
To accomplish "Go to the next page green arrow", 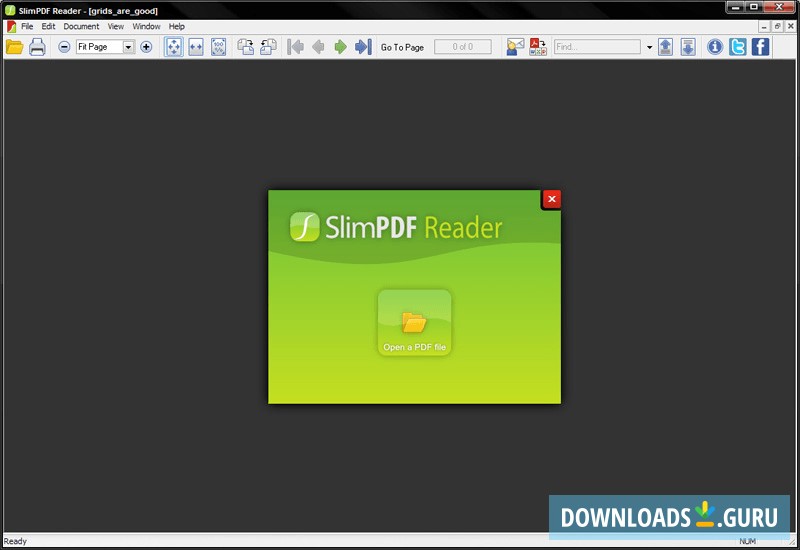I will 340,47.
